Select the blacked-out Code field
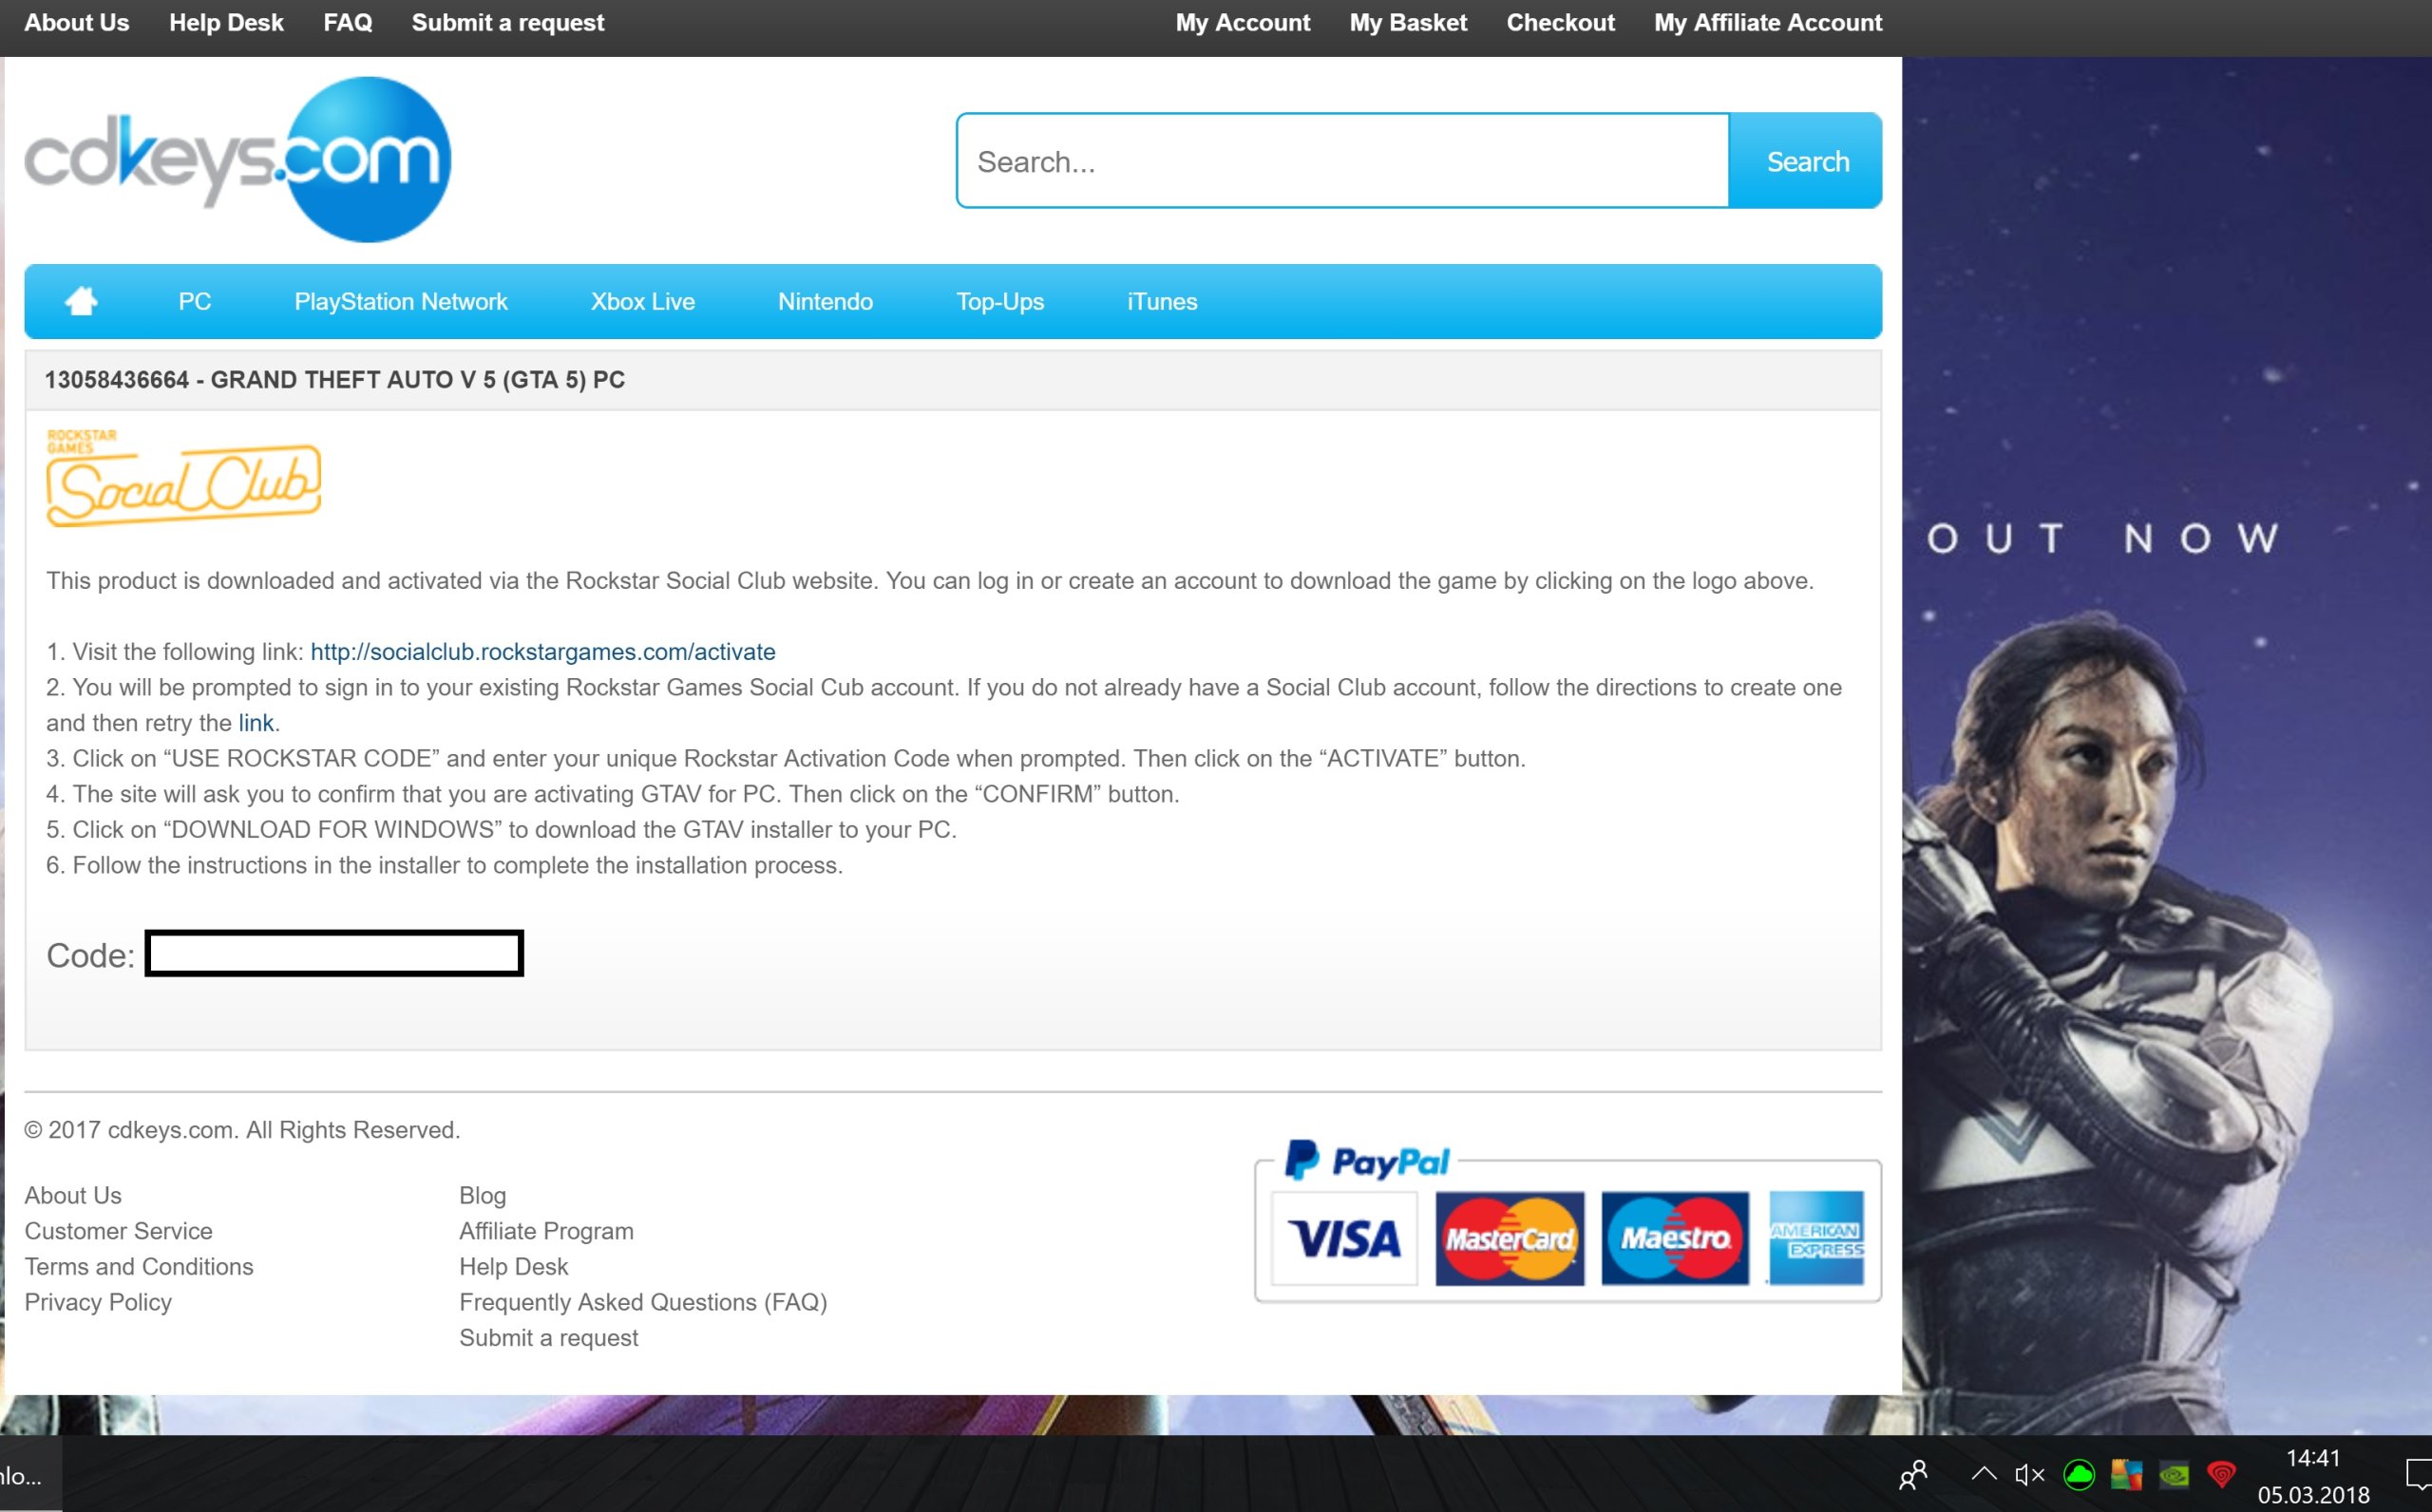The width and height of the screenshot is (2432, 1512). [x=335, y=953]
